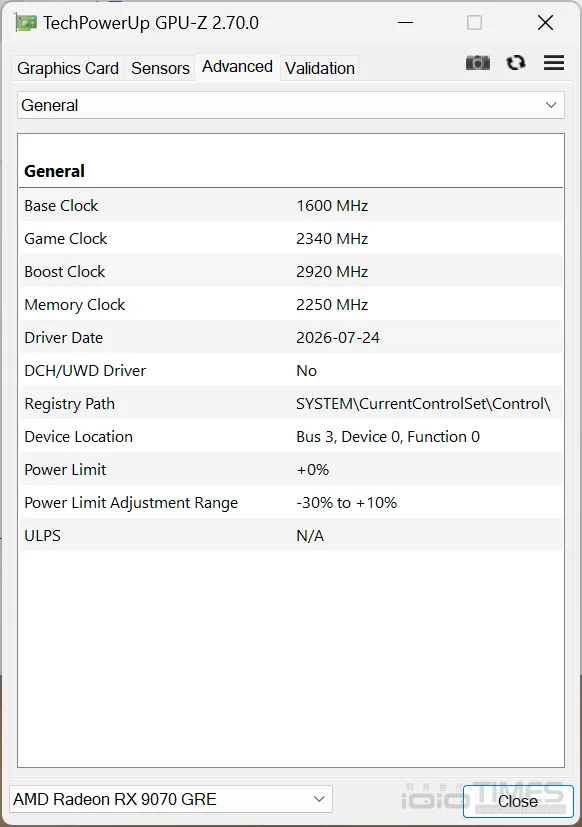The height and width of the screenshot is (827, 582).
Task: Click the Close button
Action: (518, 801)
